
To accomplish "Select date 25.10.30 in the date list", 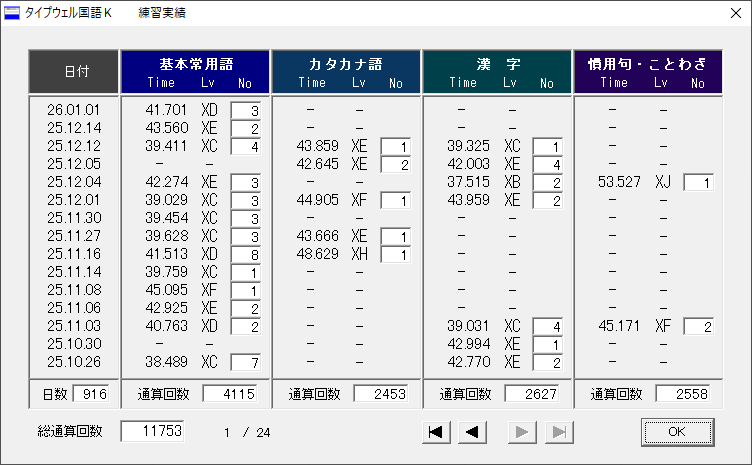I will (74, 344).
